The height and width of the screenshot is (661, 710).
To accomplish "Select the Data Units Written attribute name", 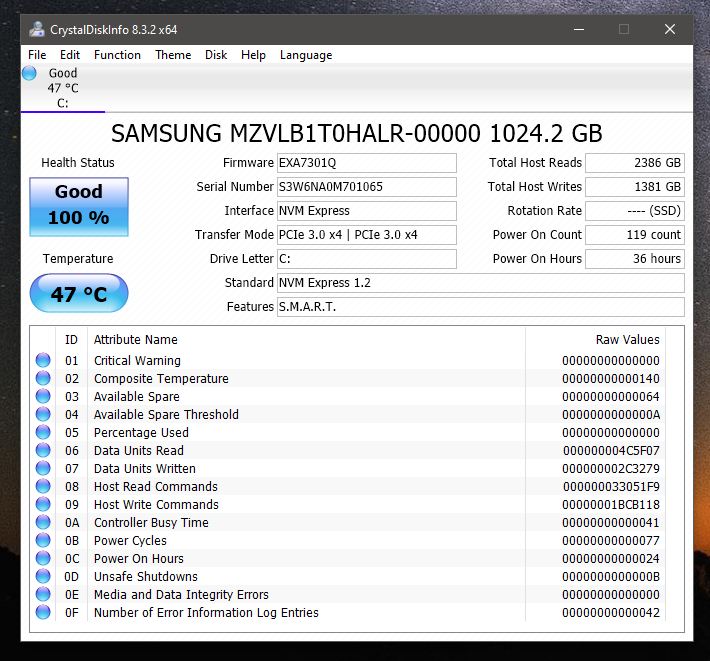I will (x=145, y=469).
